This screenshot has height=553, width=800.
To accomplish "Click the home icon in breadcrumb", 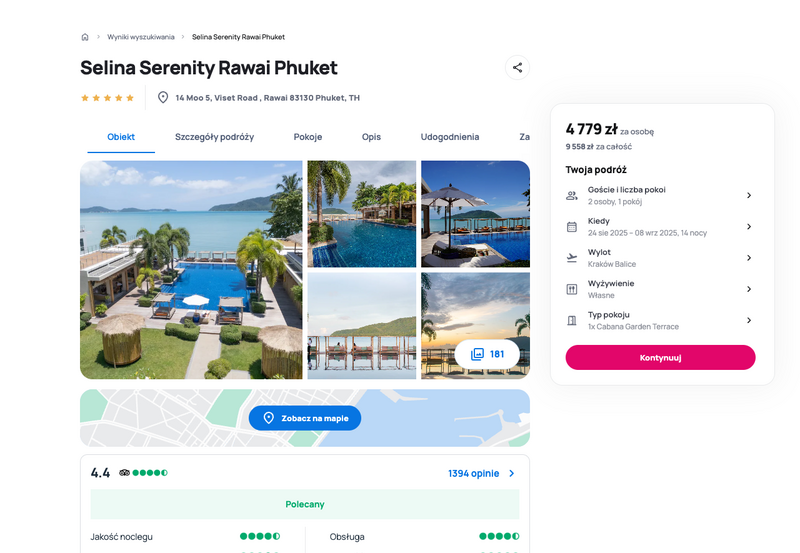I will (x=85, y=37).
